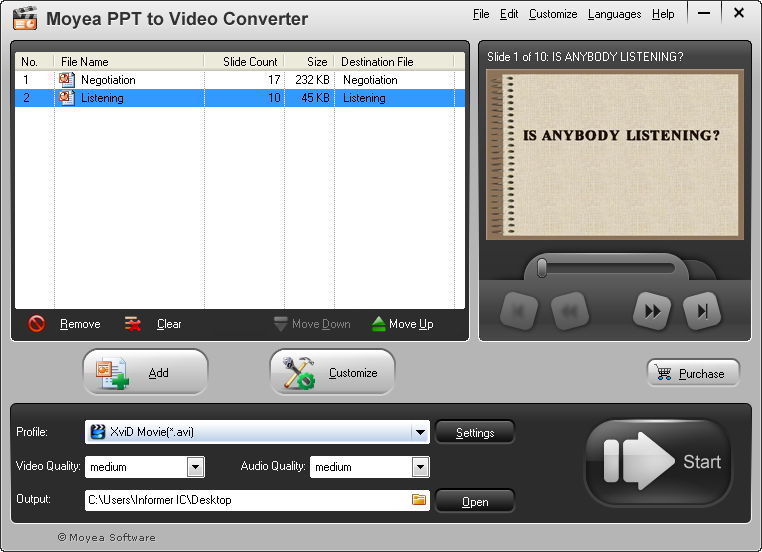Image resolution: width=762 pixels, height=552 pixels.
Task: Sort by Size column header
Action: [x=309, y=62]
